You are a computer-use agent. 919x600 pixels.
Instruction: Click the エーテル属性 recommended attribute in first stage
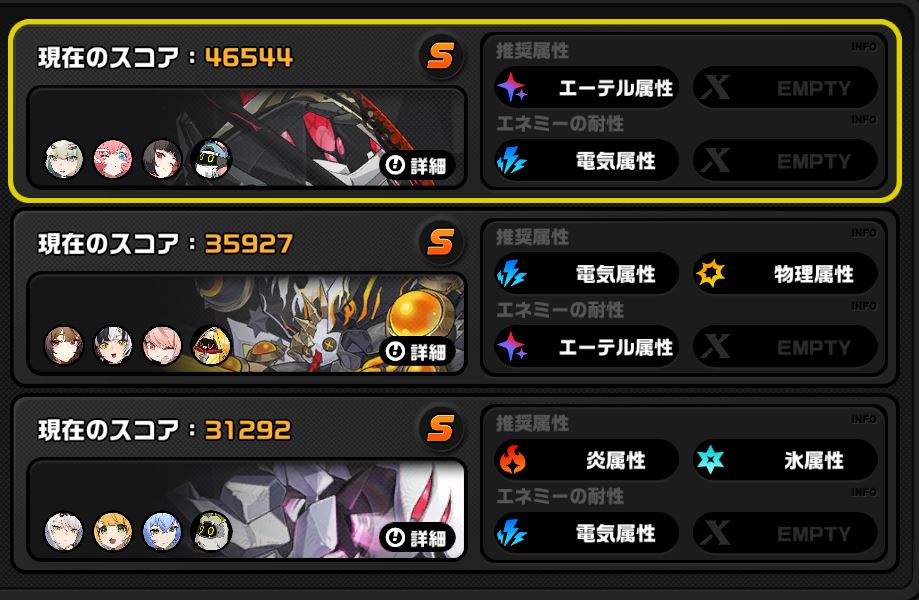click(x=587, y=88)
